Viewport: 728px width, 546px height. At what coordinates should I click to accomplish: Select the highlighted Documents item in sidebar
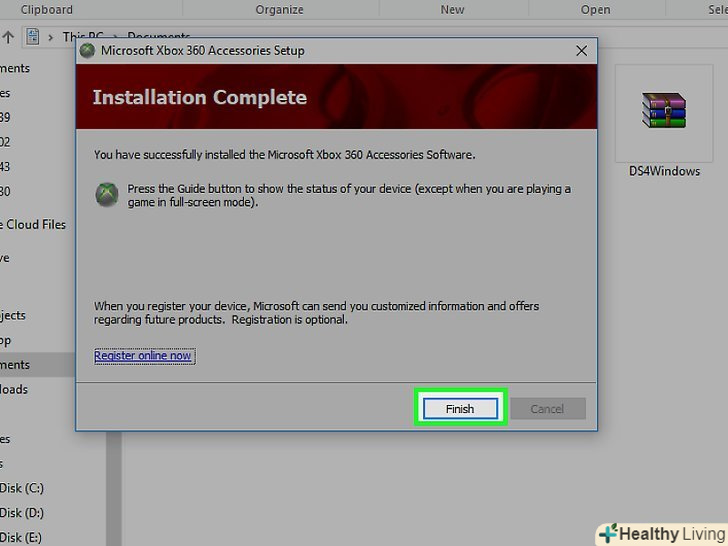pyautogui.click(x=37, y=364)
